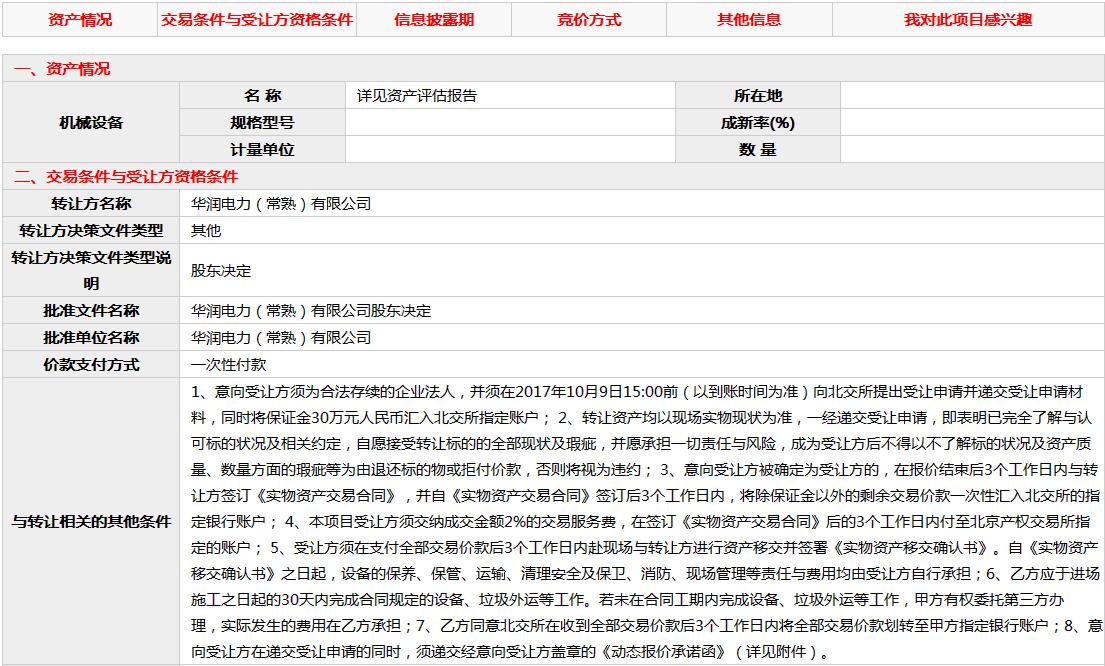Viewport: 1105px width, 666px height.
Task: Click the 机械设备 category cell
Action: pyautogui.click(x=91, y=123)
